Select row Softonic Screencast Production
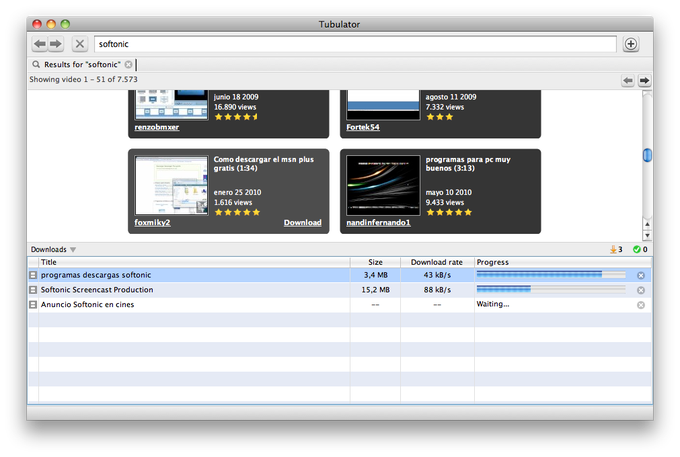This screenshot has height=457, width=680. 340,290
